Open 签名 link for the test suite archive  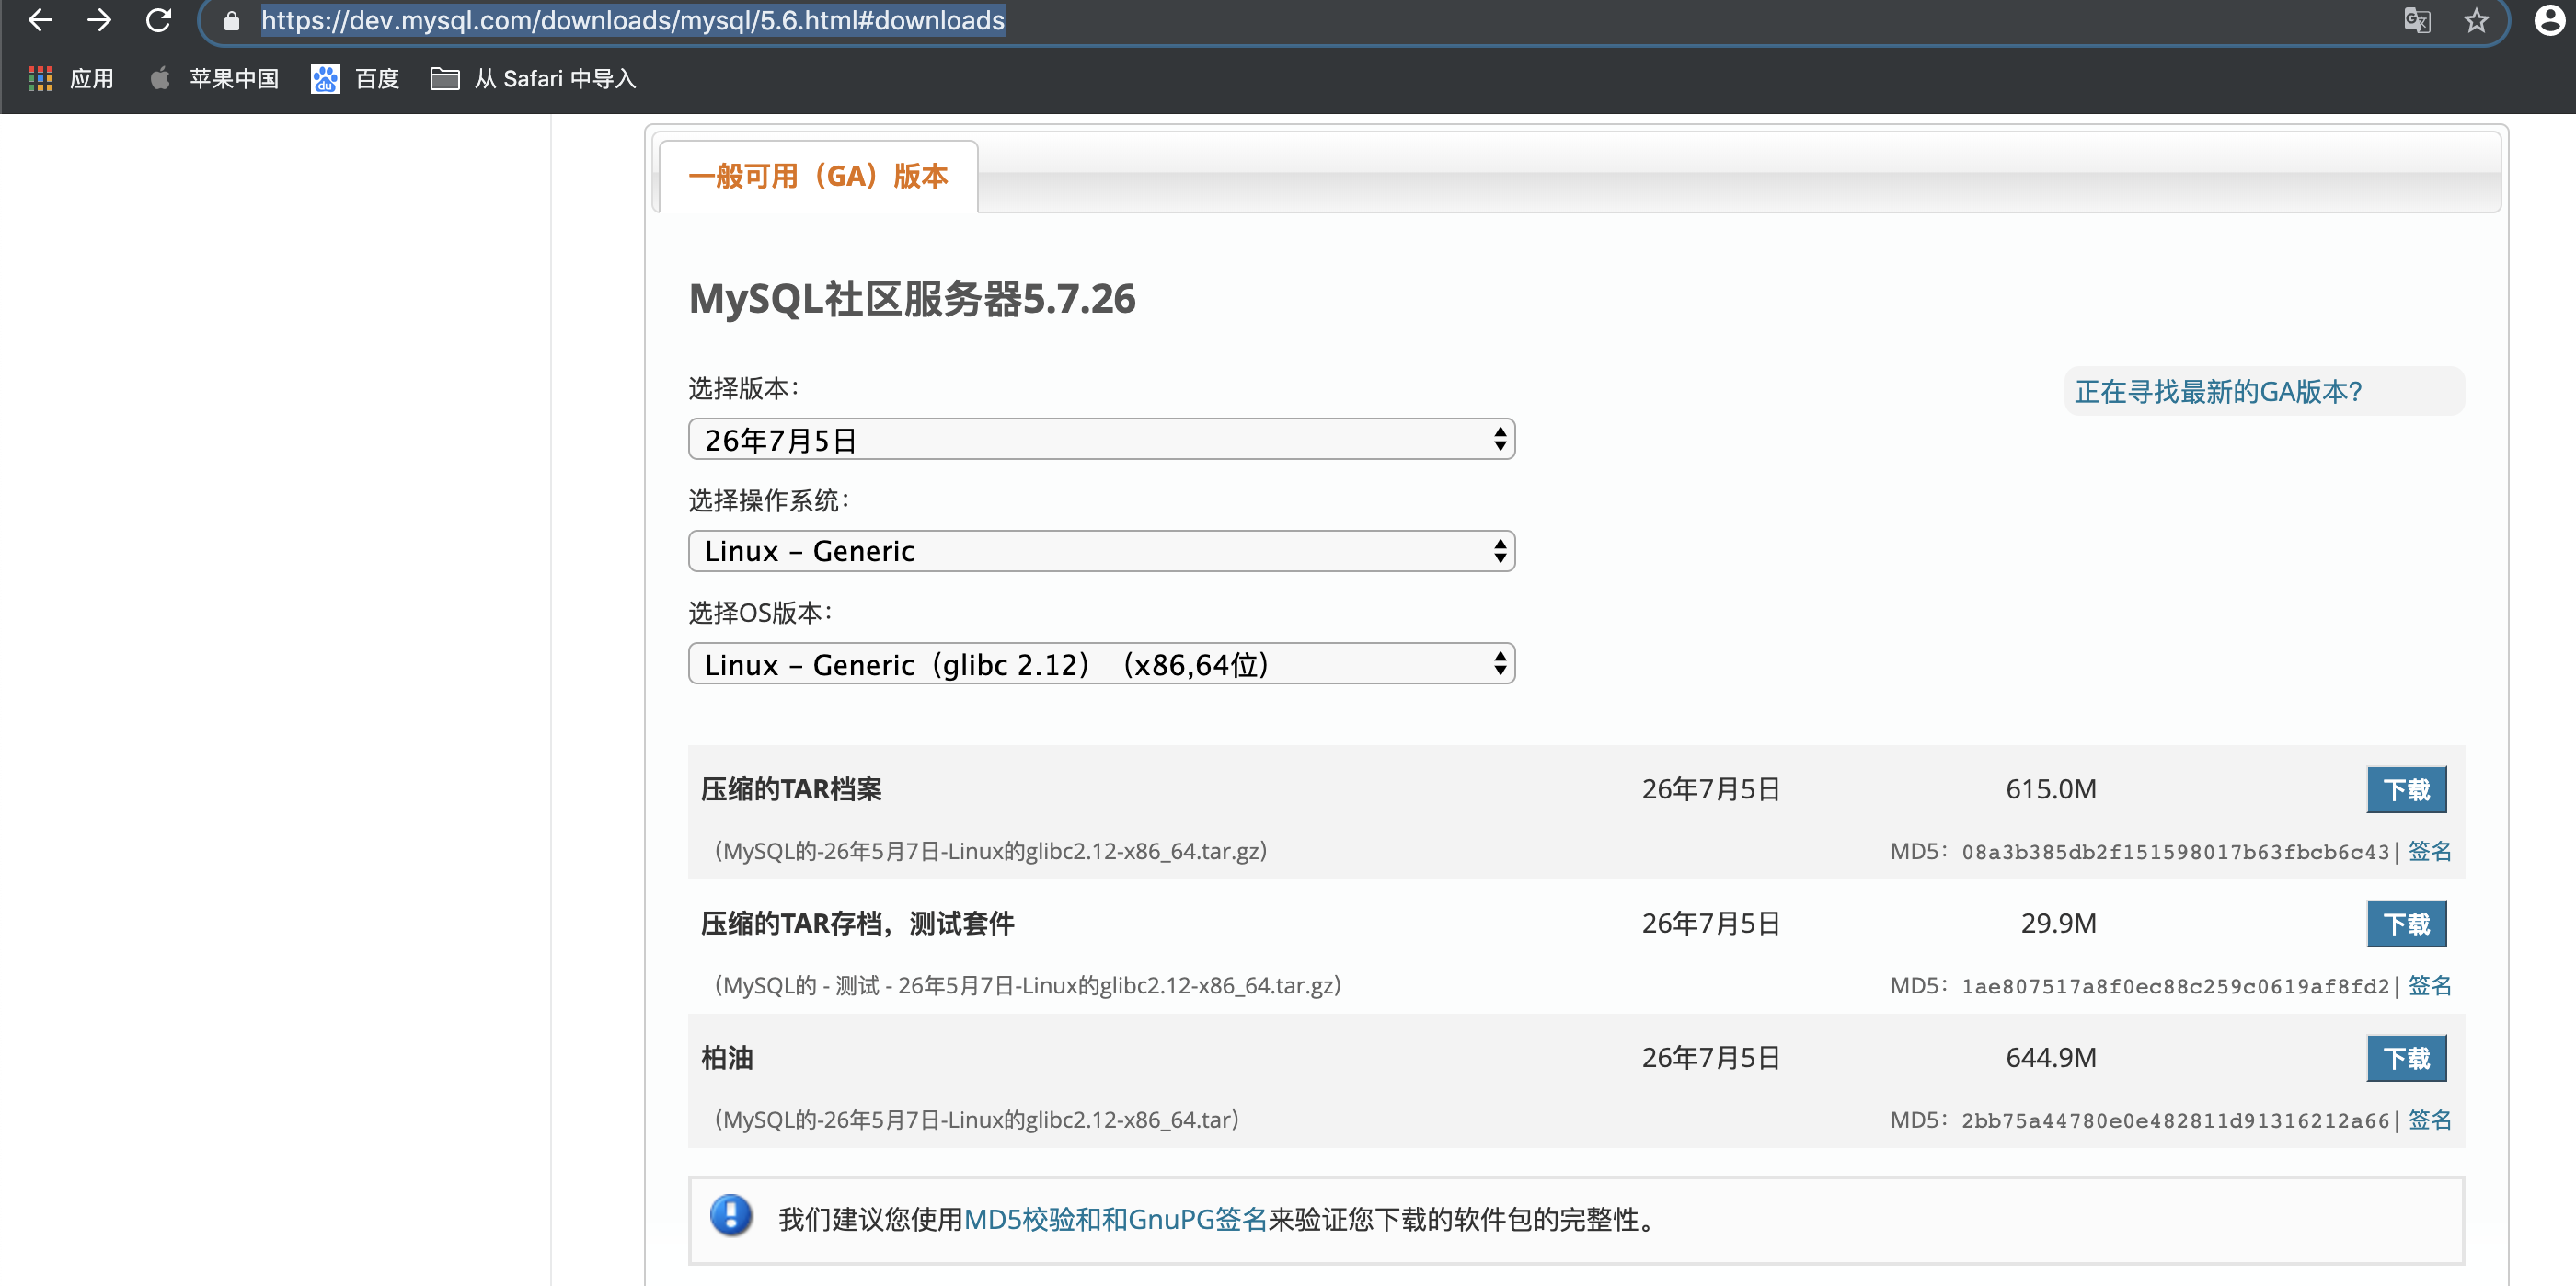2429,985
